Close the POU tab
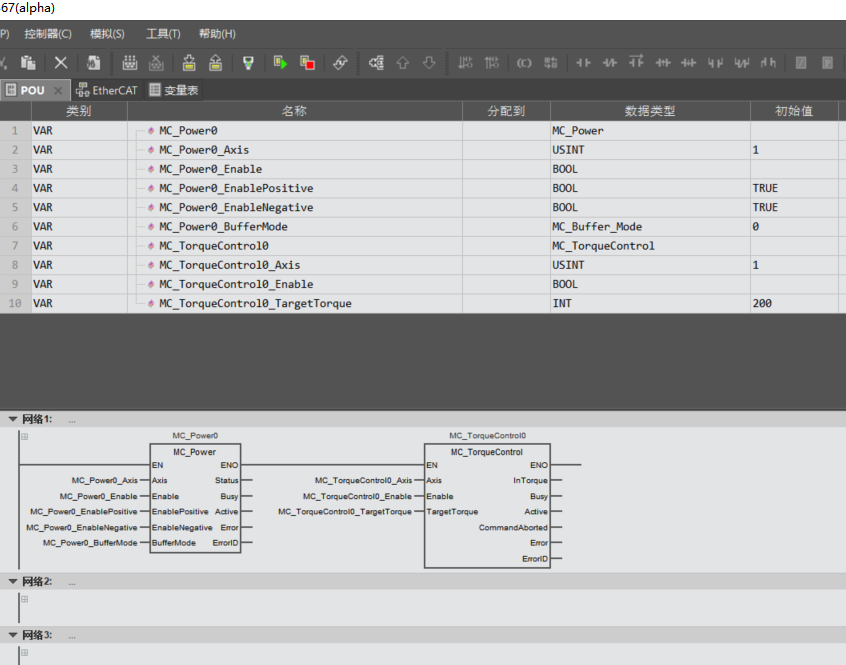Screen dimensions: 846x665 59,90
